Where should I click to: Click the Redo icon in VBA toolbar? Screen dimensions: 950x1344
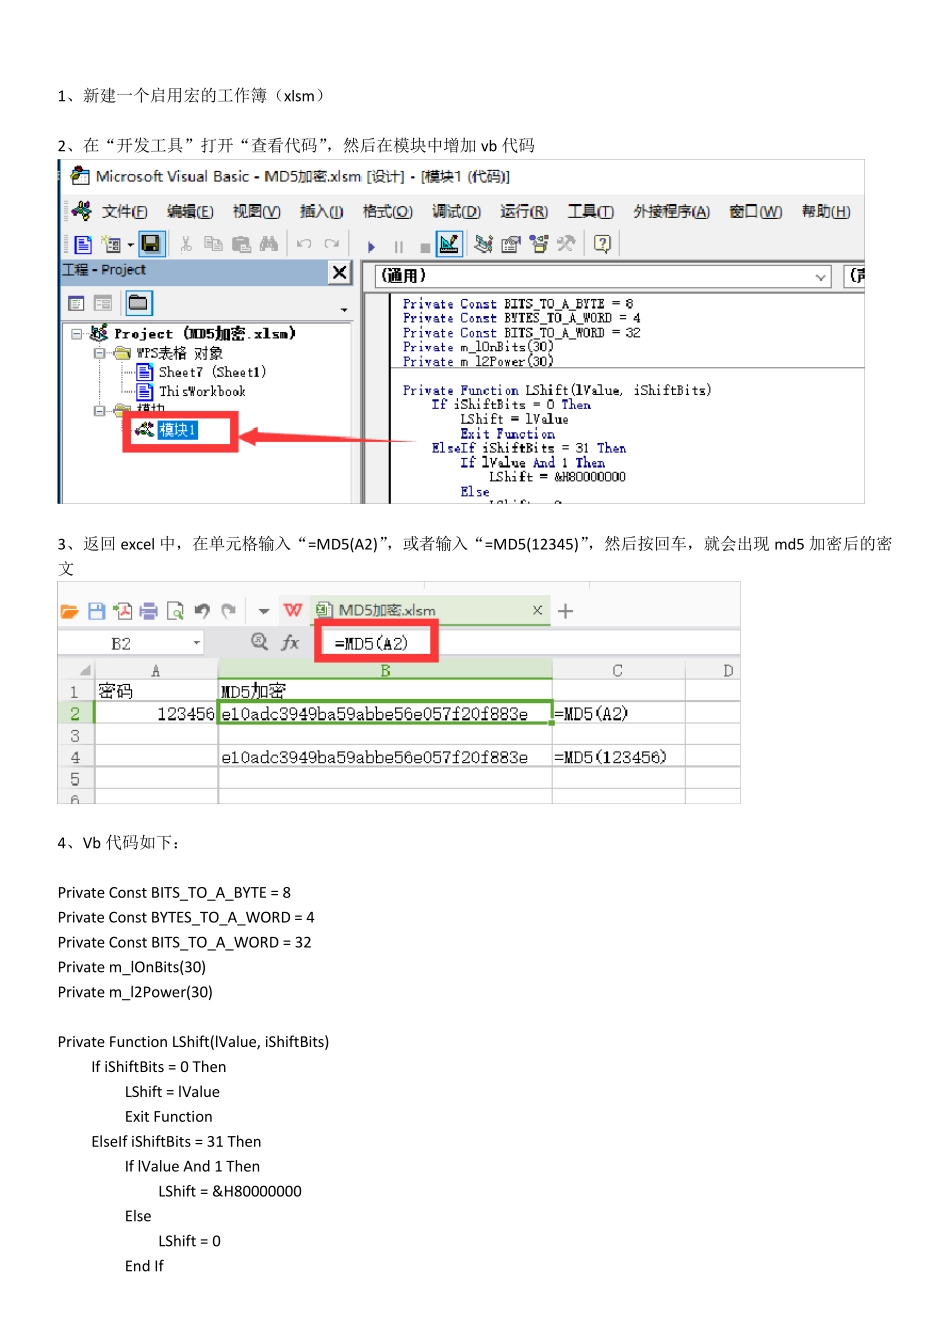point(332,244)
